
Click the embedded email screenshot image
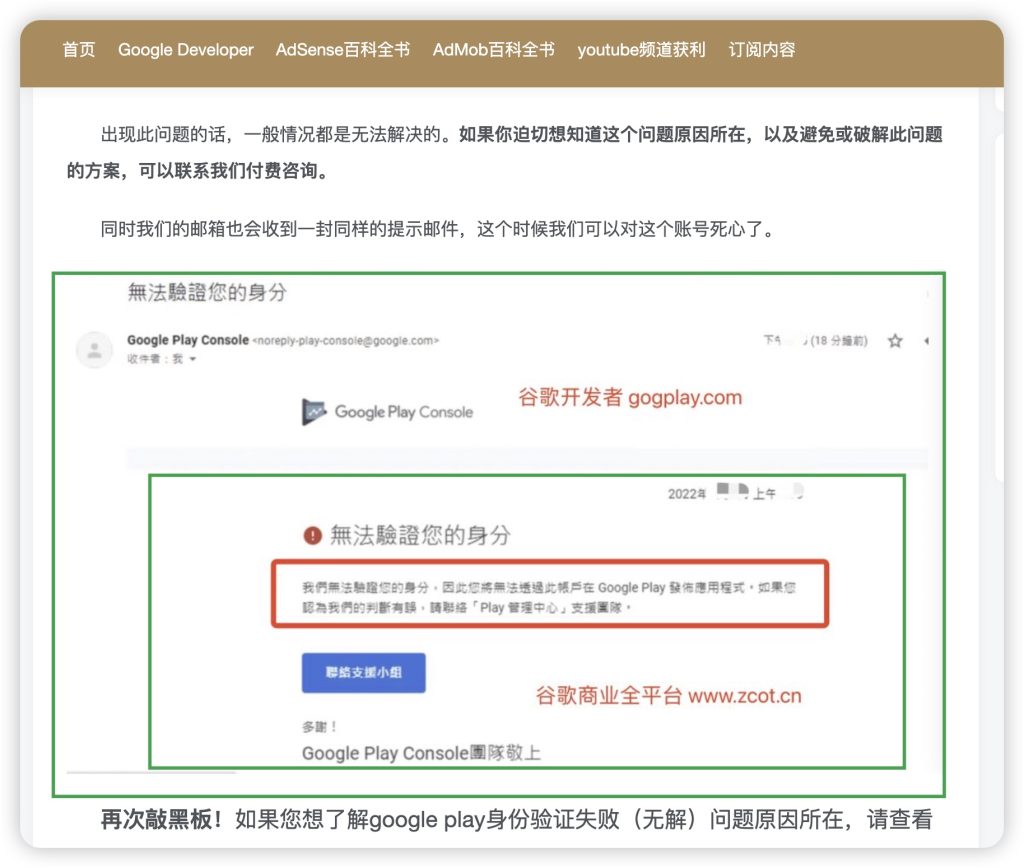(499, 534)
